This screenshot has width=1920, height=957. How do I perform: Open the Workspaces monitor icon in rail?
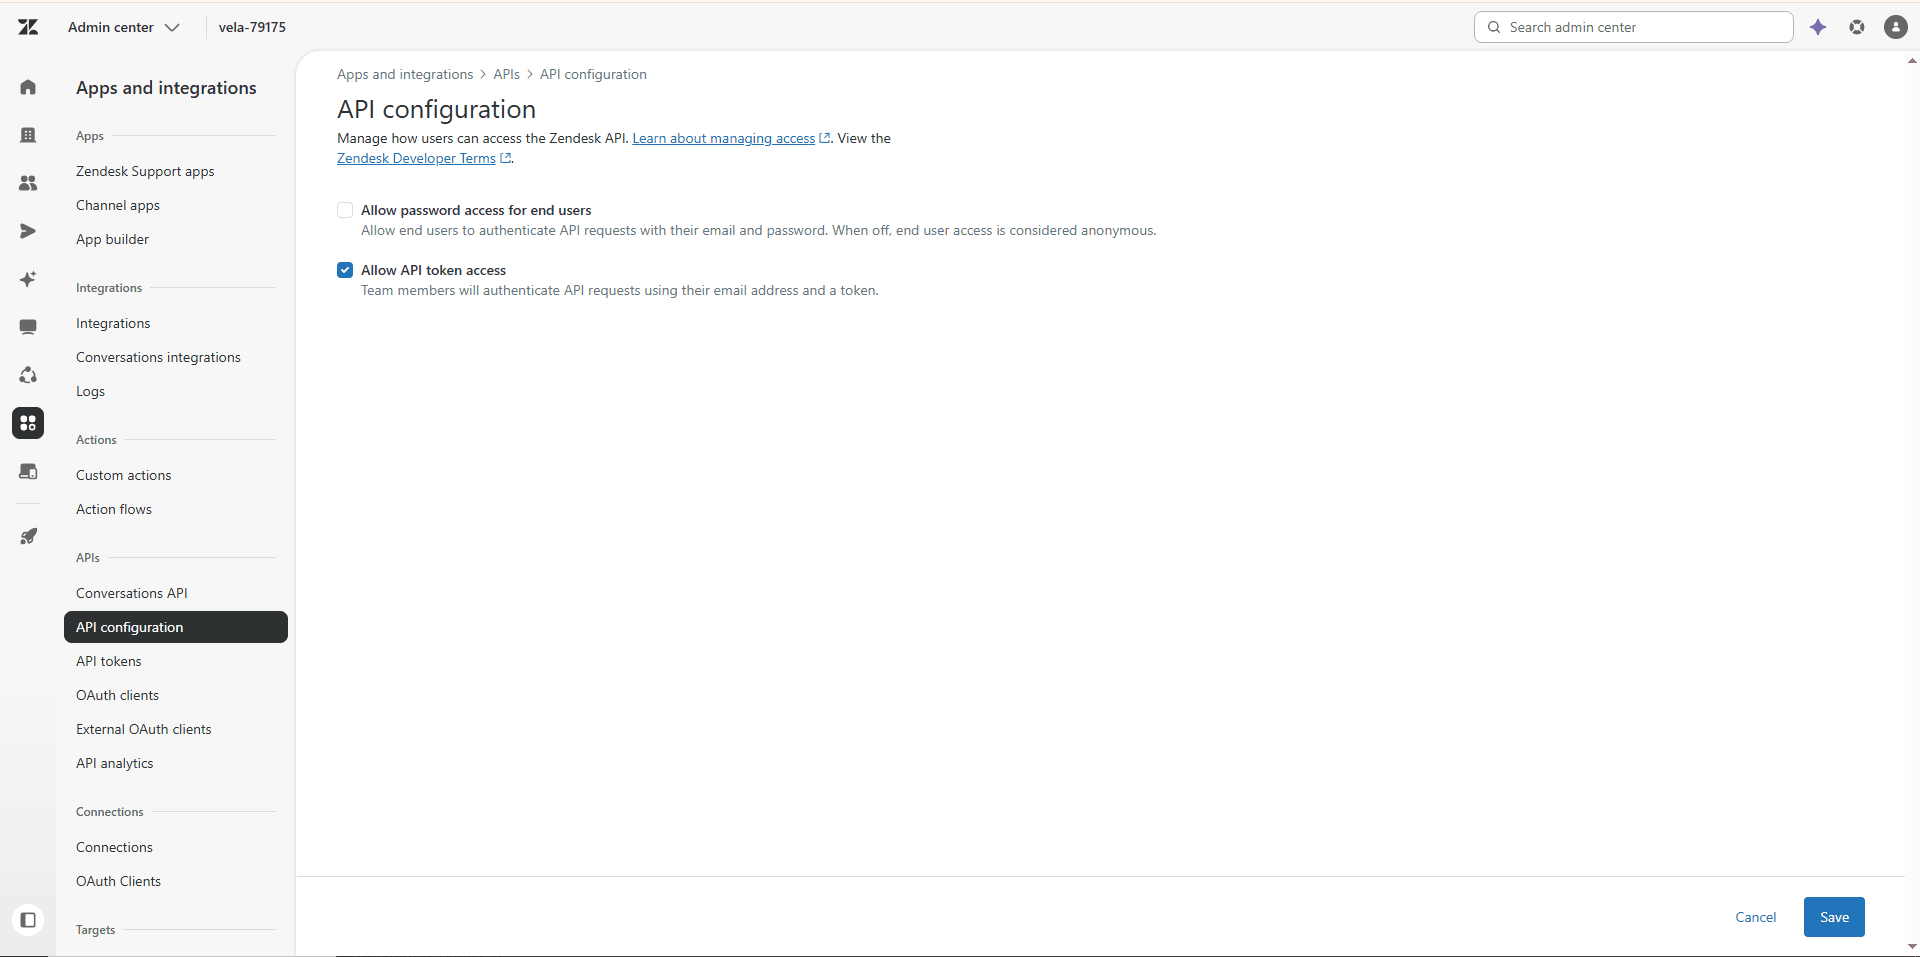pos(28,327)
